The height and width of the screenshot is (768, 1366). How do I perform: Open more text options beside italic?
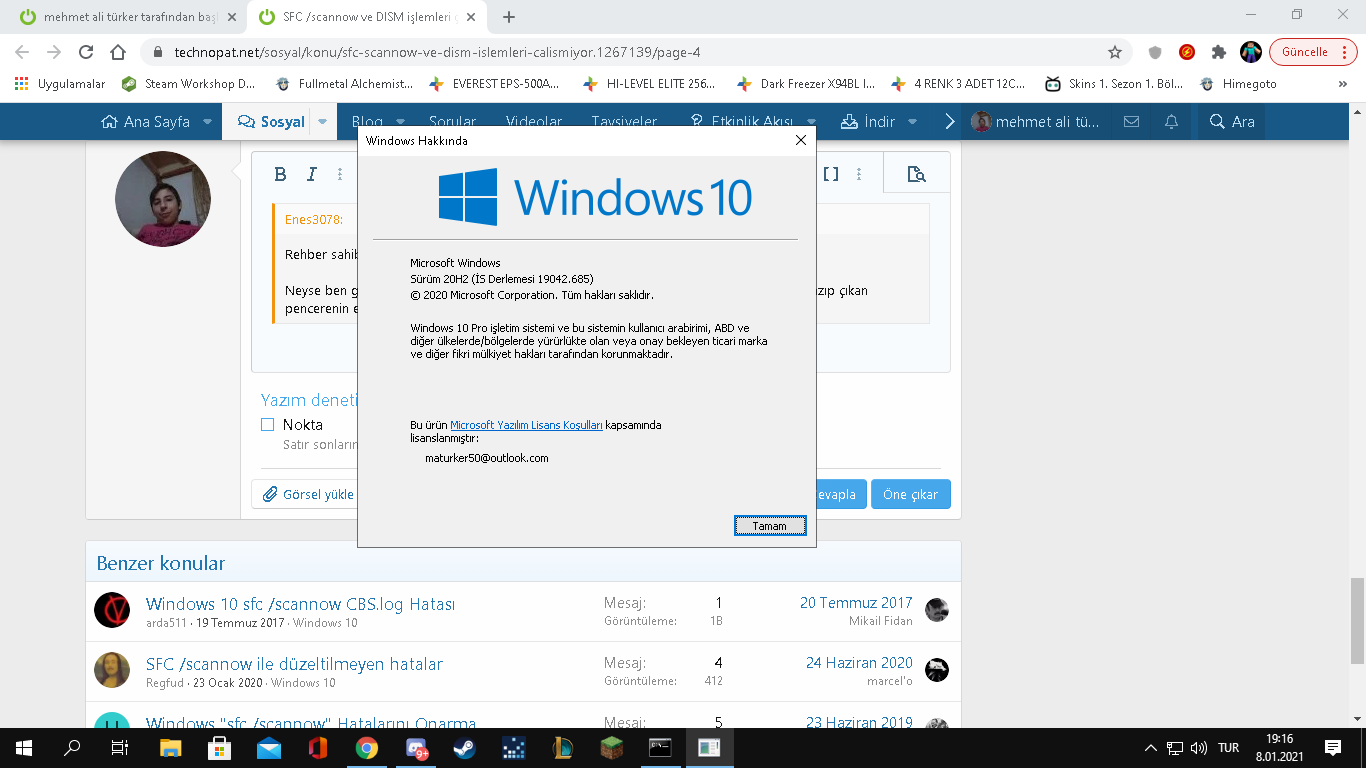(x=340, y=174)
